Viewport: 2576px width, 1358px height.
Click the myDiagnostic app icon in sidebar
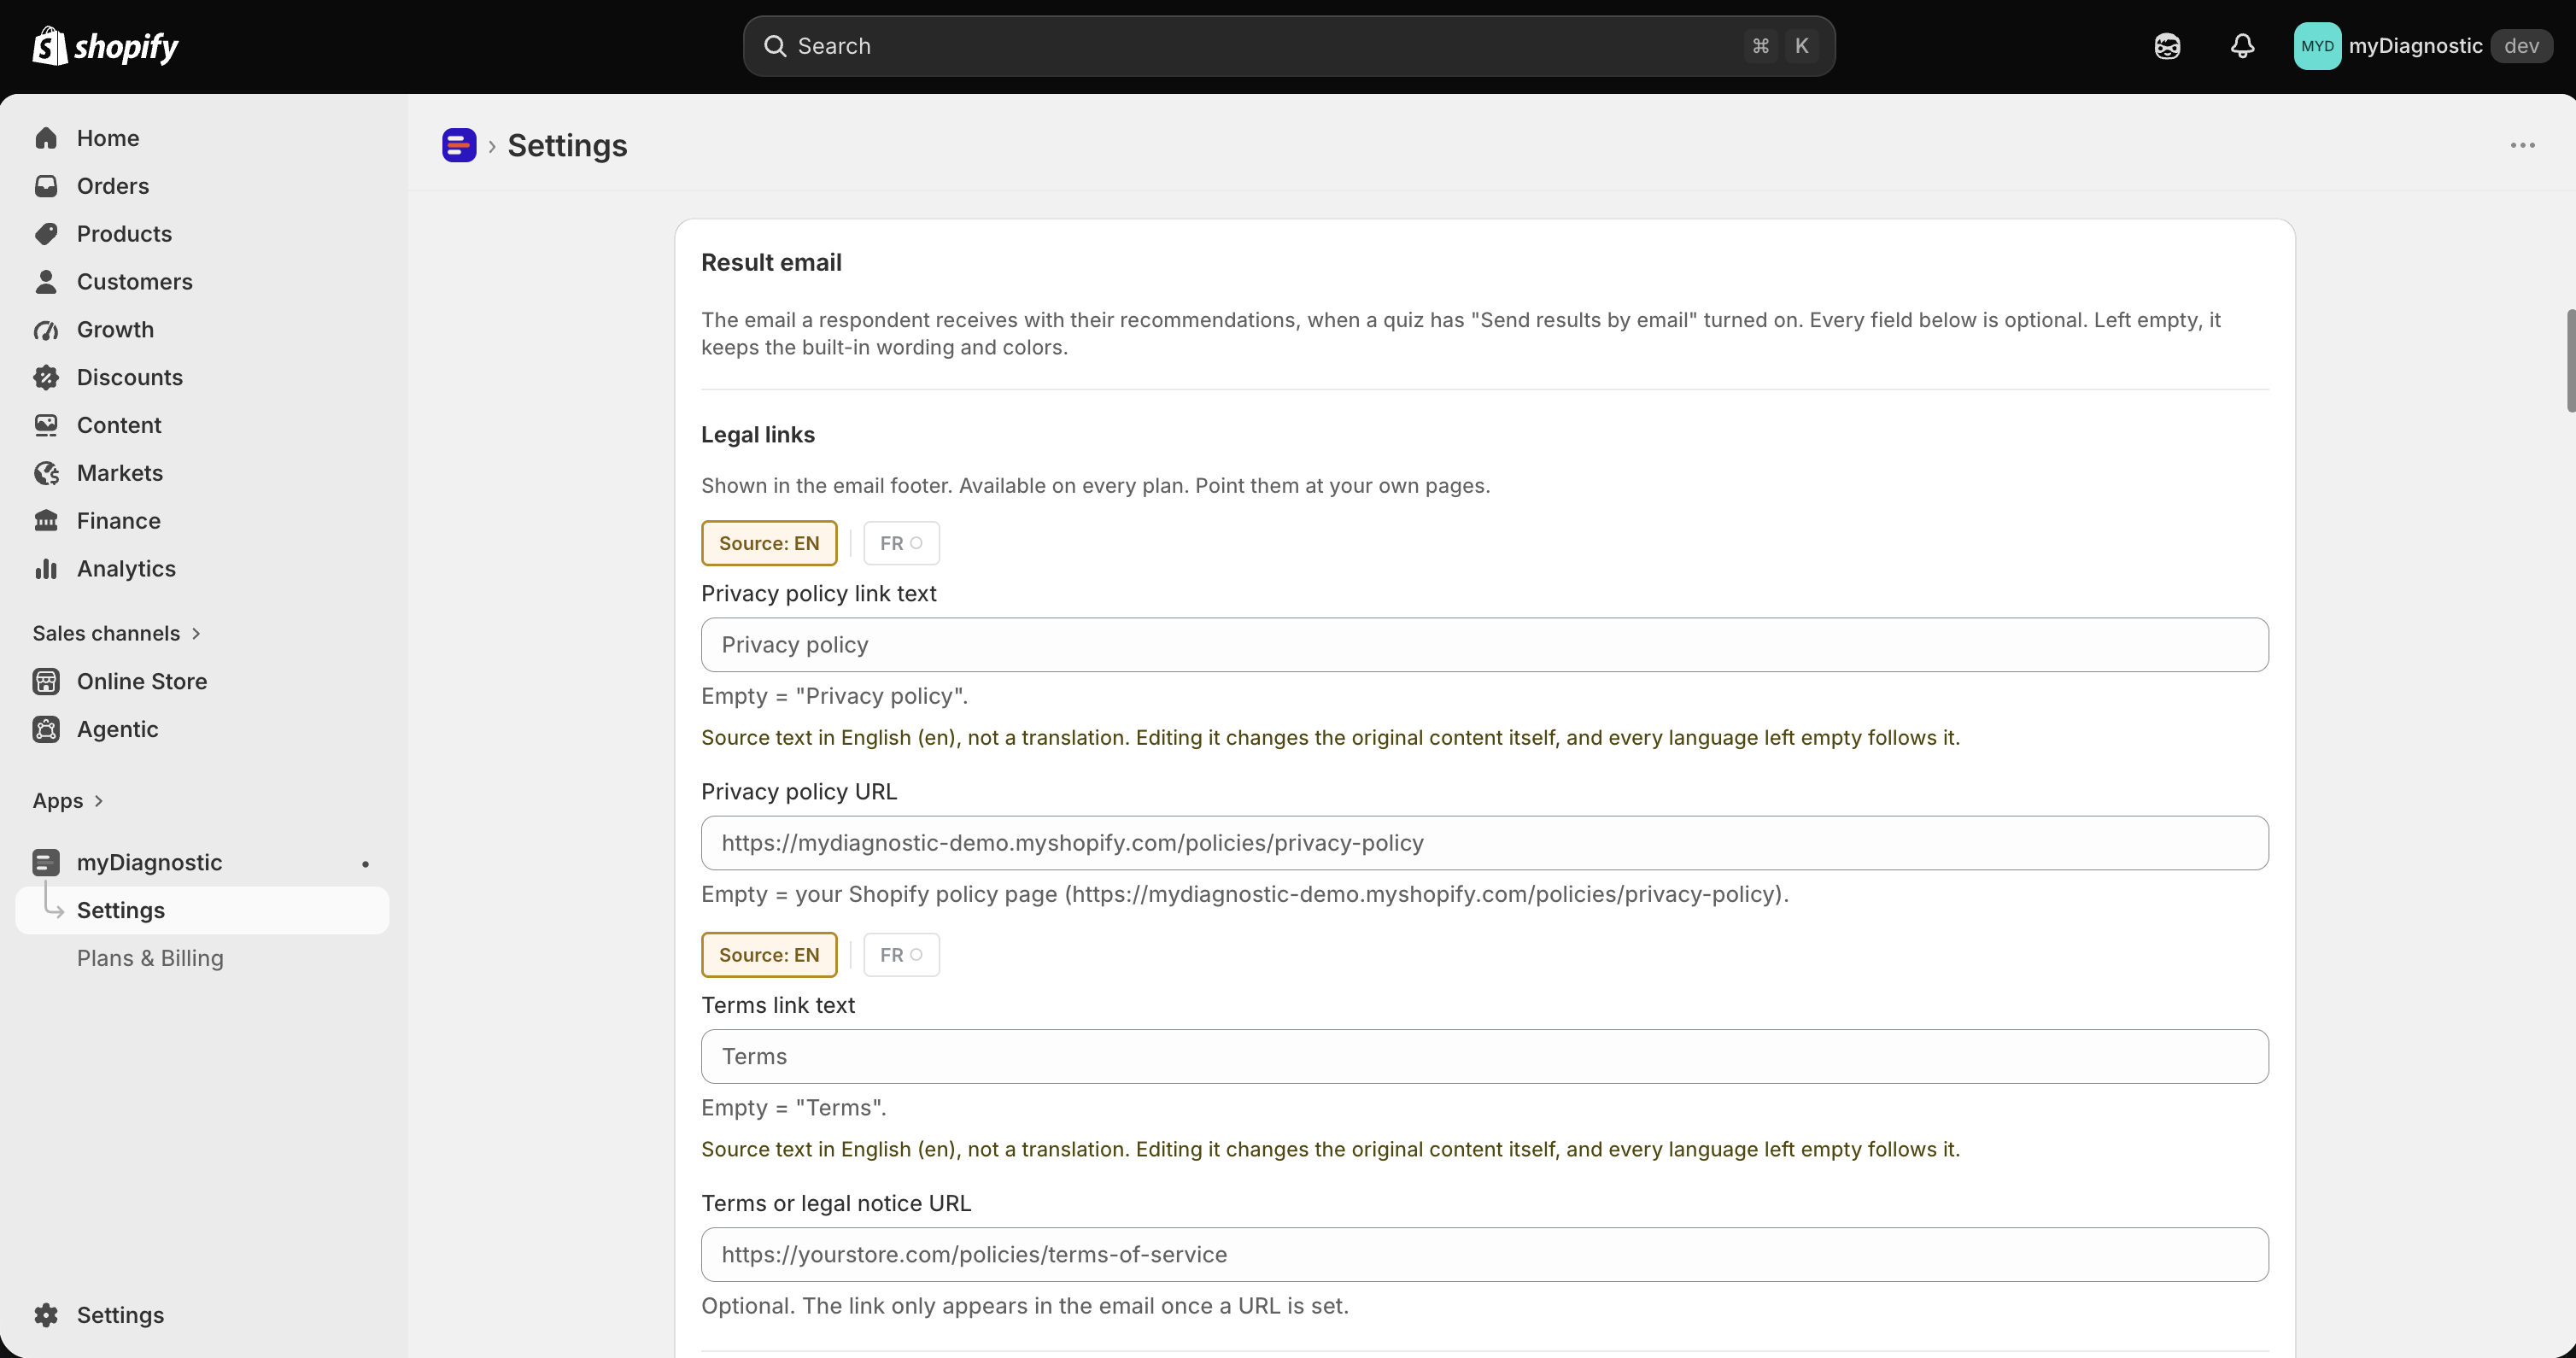click(x=46, y=862)
